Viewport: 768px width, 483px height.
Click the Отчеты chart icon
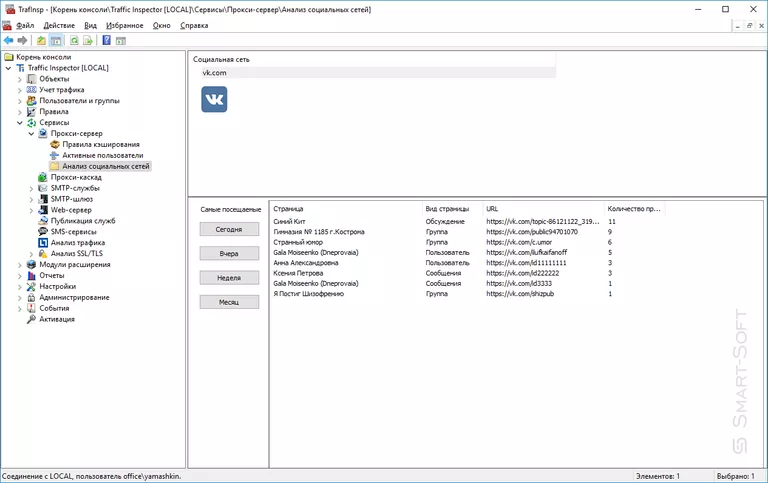coord(31,275)
